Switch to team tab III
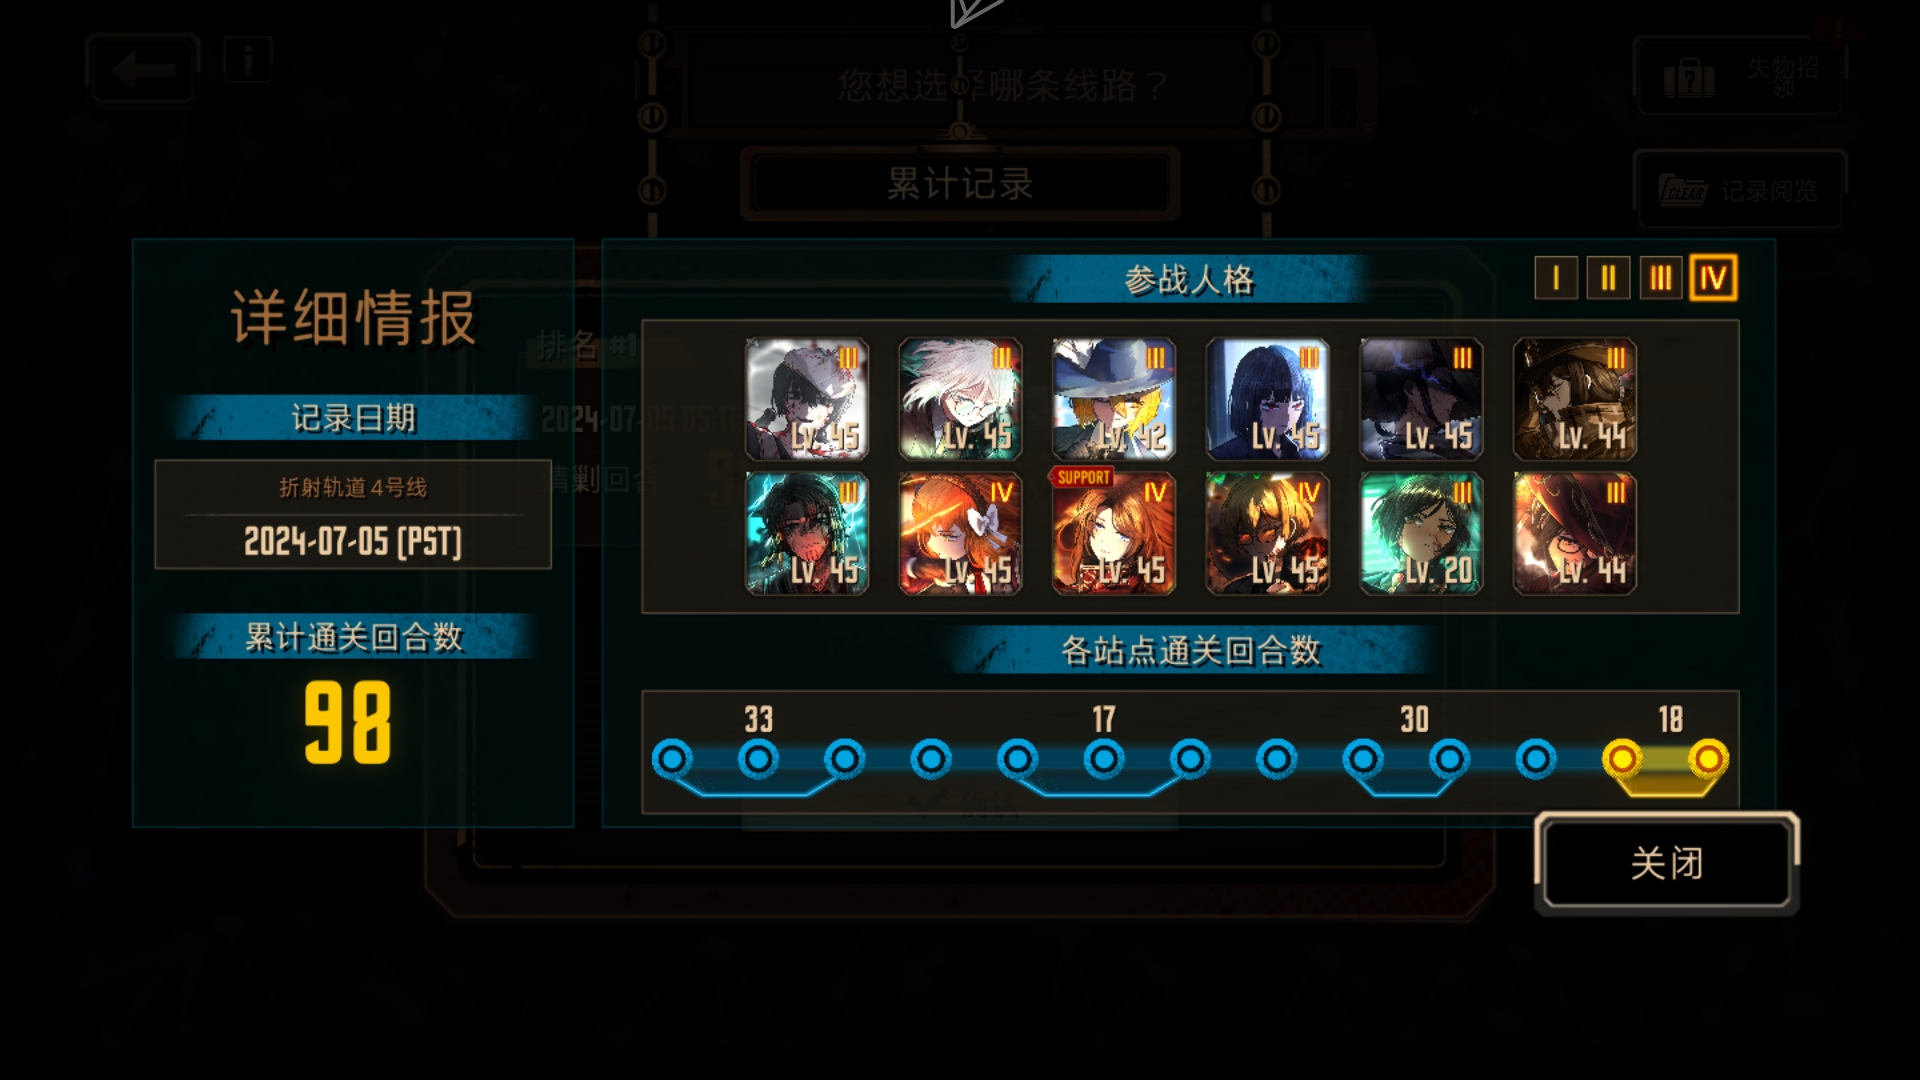1920x1080 pixels. tap(1660, 278)
